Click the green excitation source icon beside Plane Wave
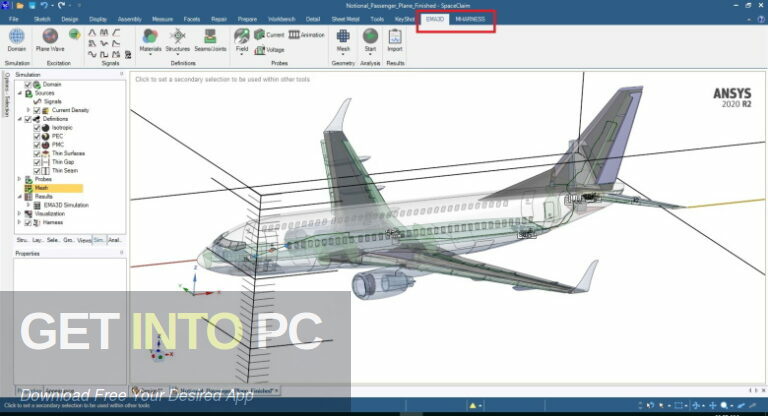 click(x=74, y=34)
